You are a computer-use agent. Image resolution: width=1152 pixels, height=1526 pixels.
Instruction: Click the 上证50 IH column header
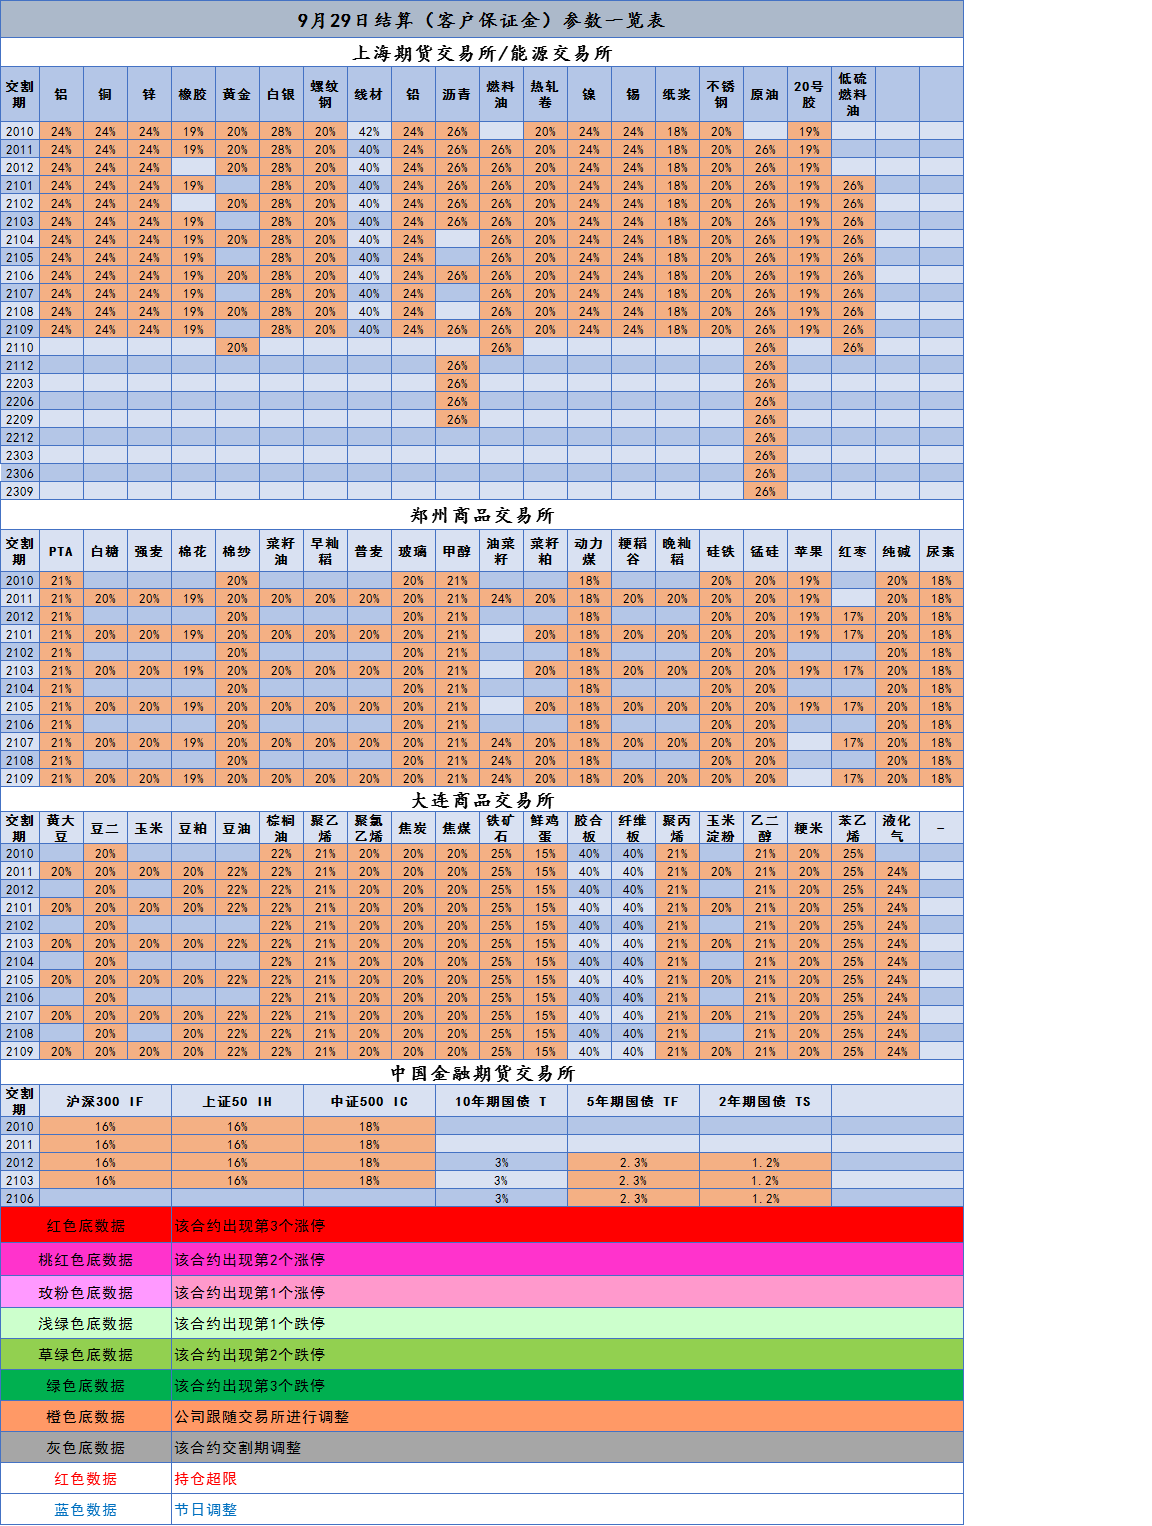click(x=237, y=1101)
